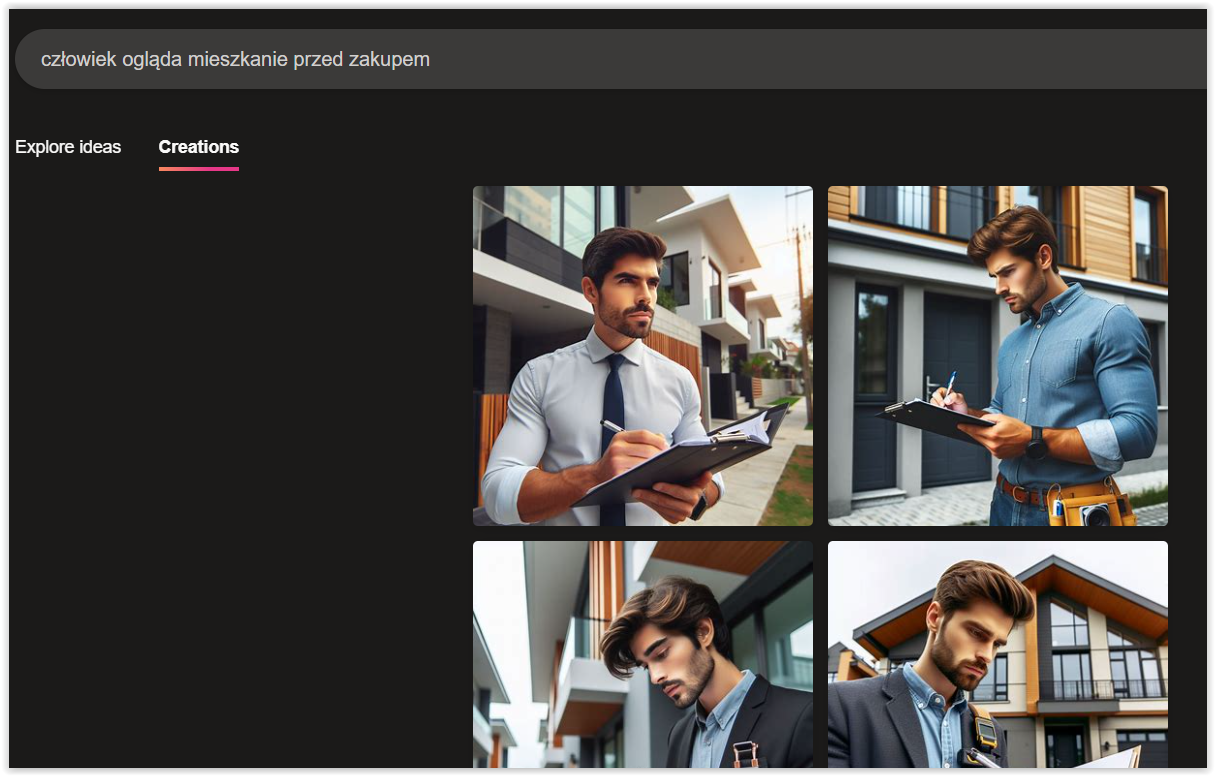Click the pink underline beneath Creations
The width and height of the screenshot is (1215, 776).
pos(198,168)
